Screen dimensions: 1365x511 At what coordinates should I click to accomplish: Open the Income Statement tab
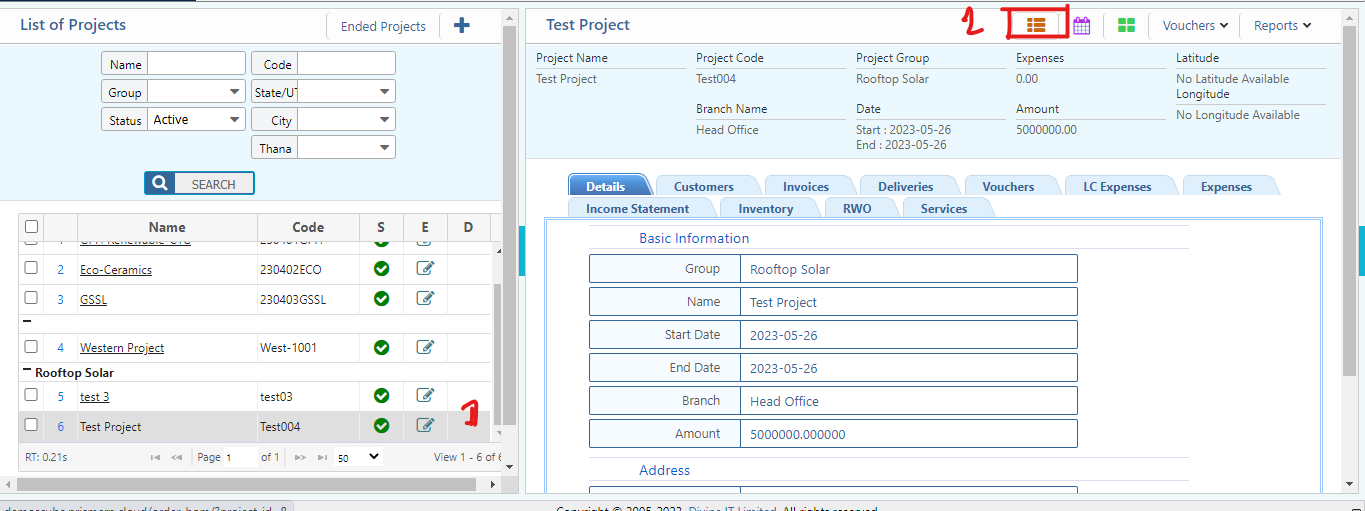(x=638, y=208)
